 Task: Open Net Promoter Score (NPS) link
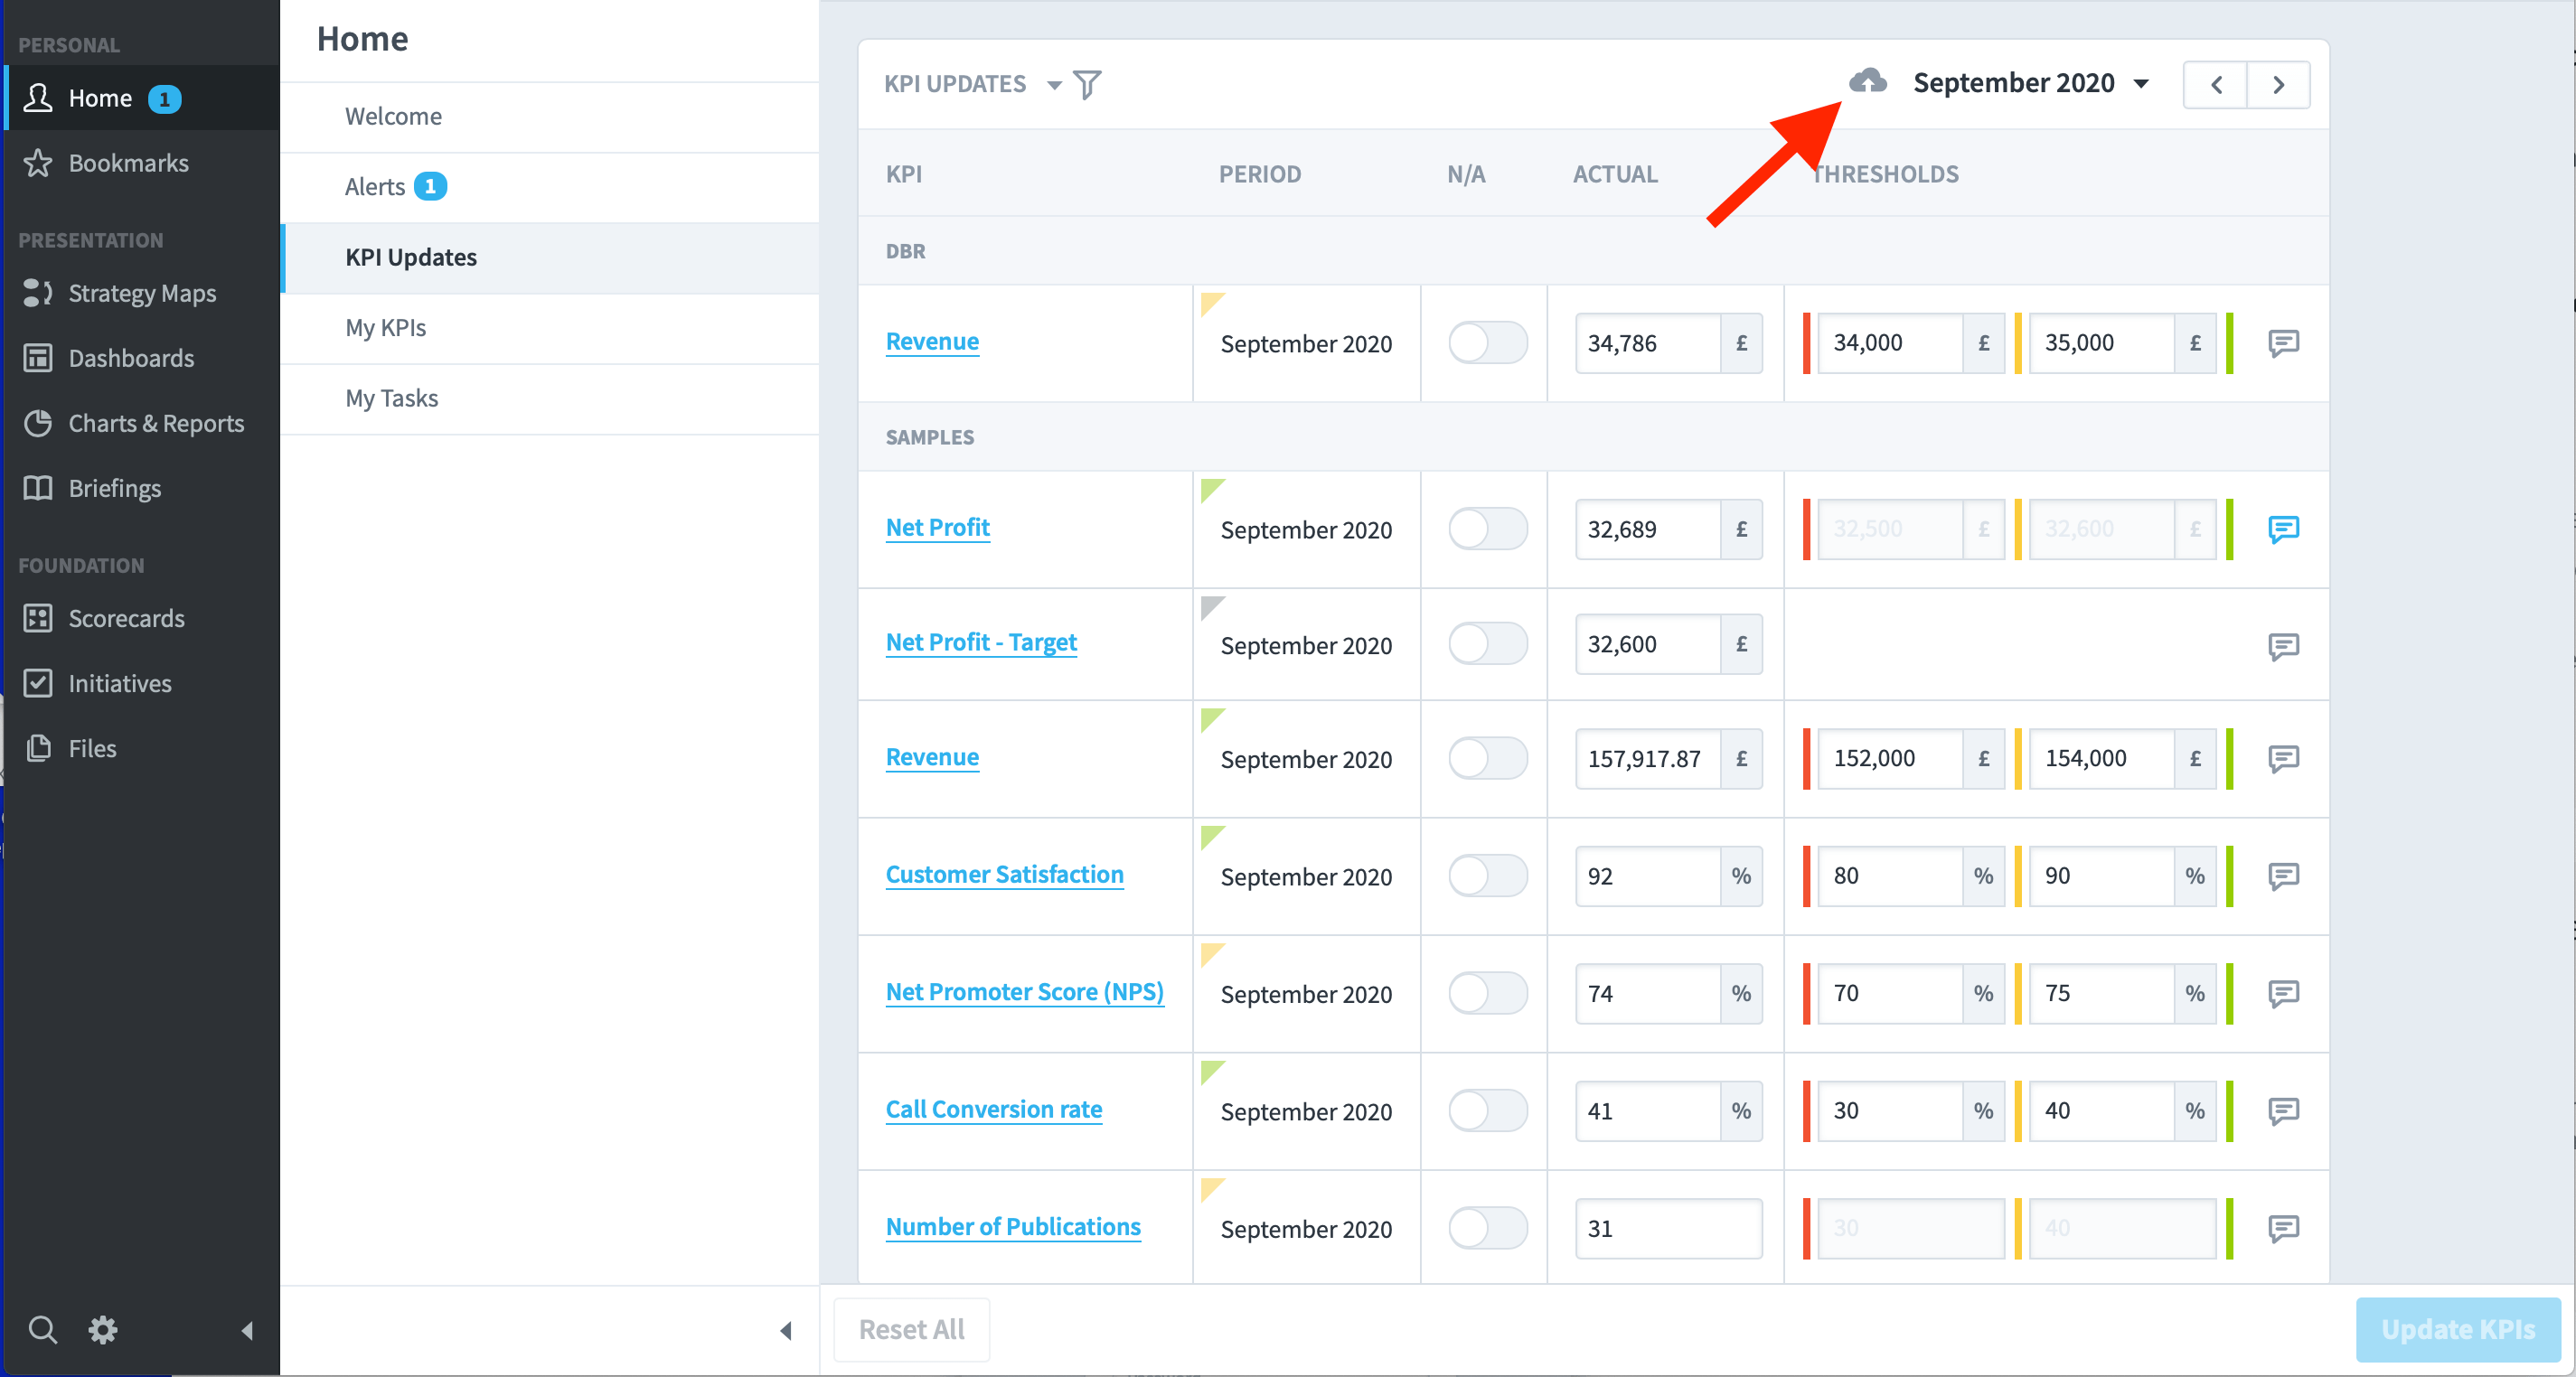click(1024, 992)
